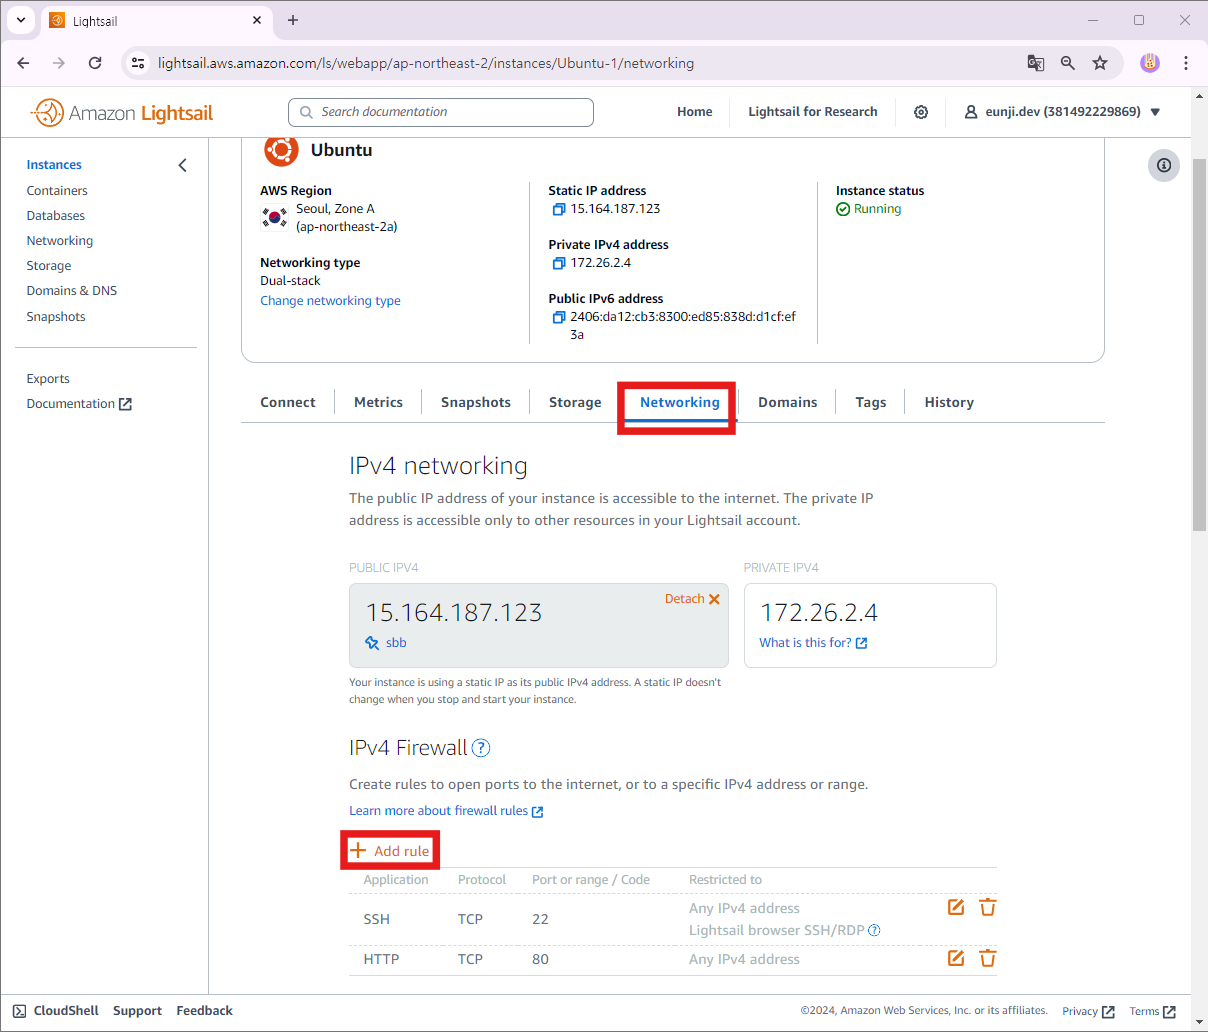
Task: Switch to the Domains tab
Action: (788, 402)
